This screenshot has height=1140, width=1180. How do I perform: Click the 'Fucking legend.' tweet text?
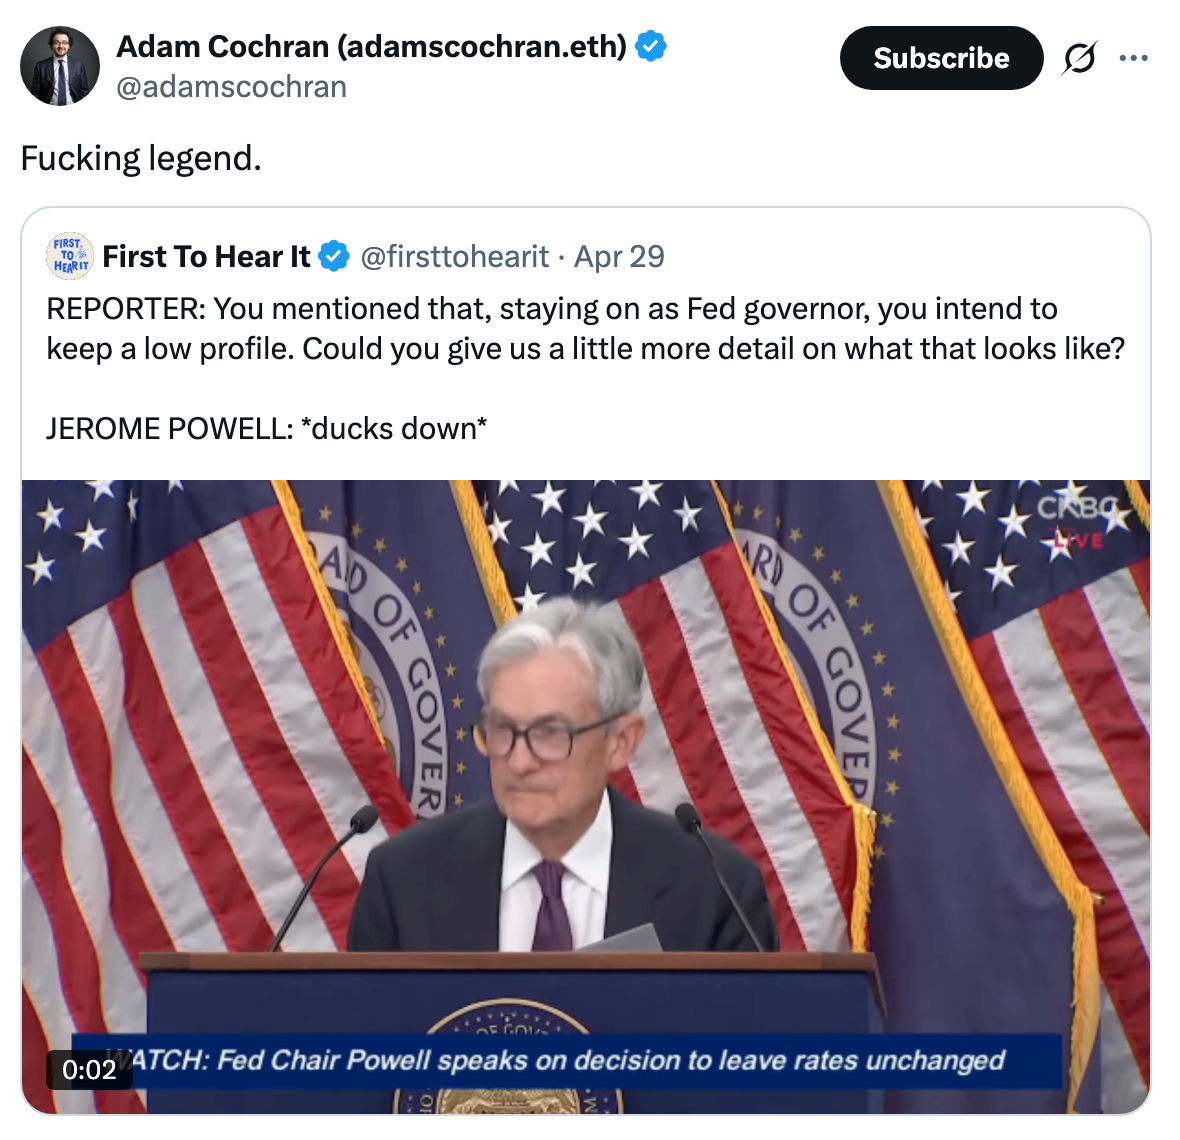tap(141, 158)
